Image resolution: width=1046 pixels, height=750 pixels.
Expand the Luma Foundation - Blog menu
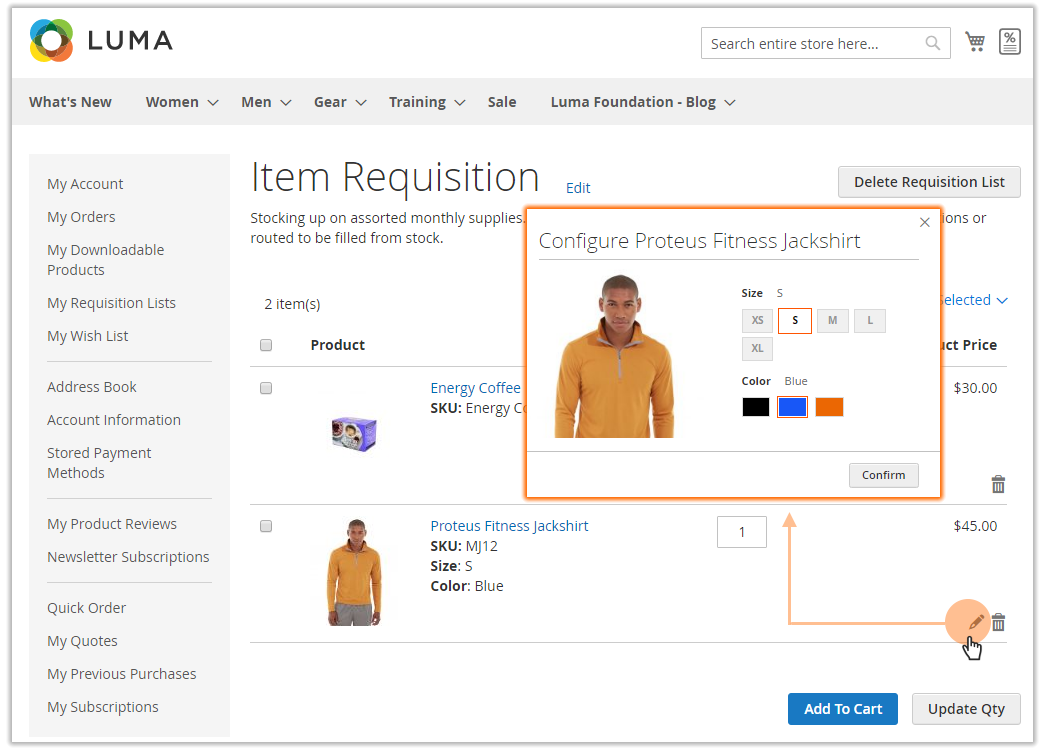(x=642, y=102)
